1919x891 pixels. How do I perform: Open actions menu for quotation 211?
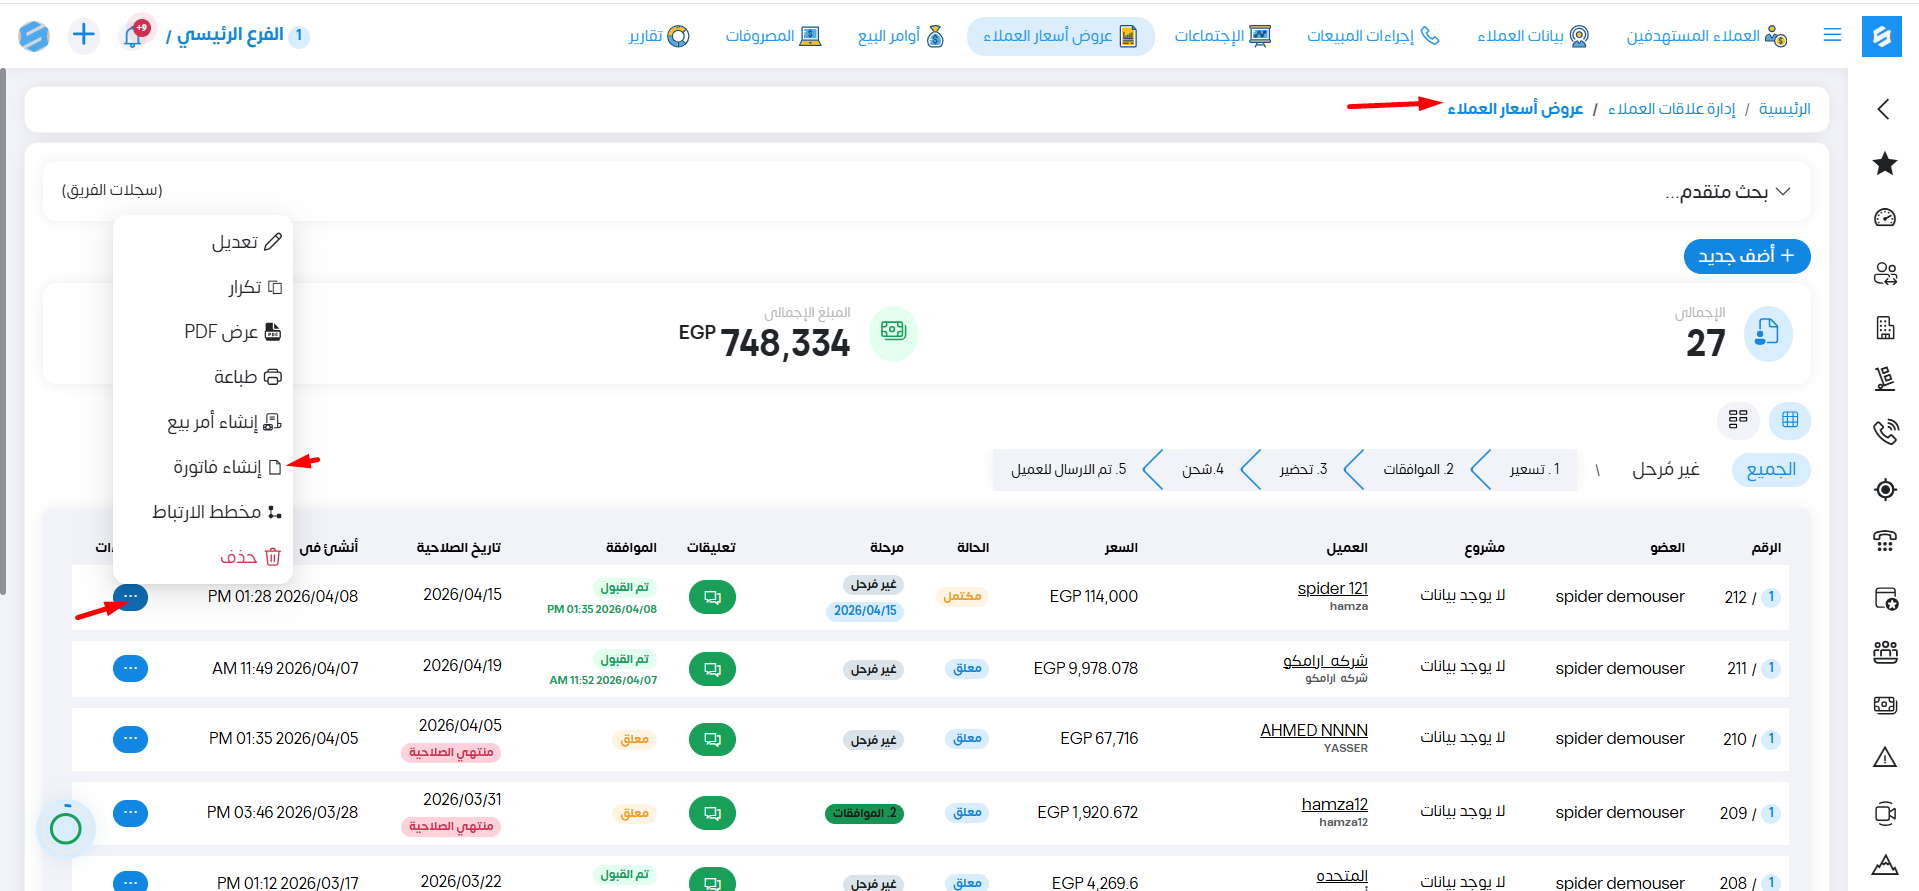point(130,668)
